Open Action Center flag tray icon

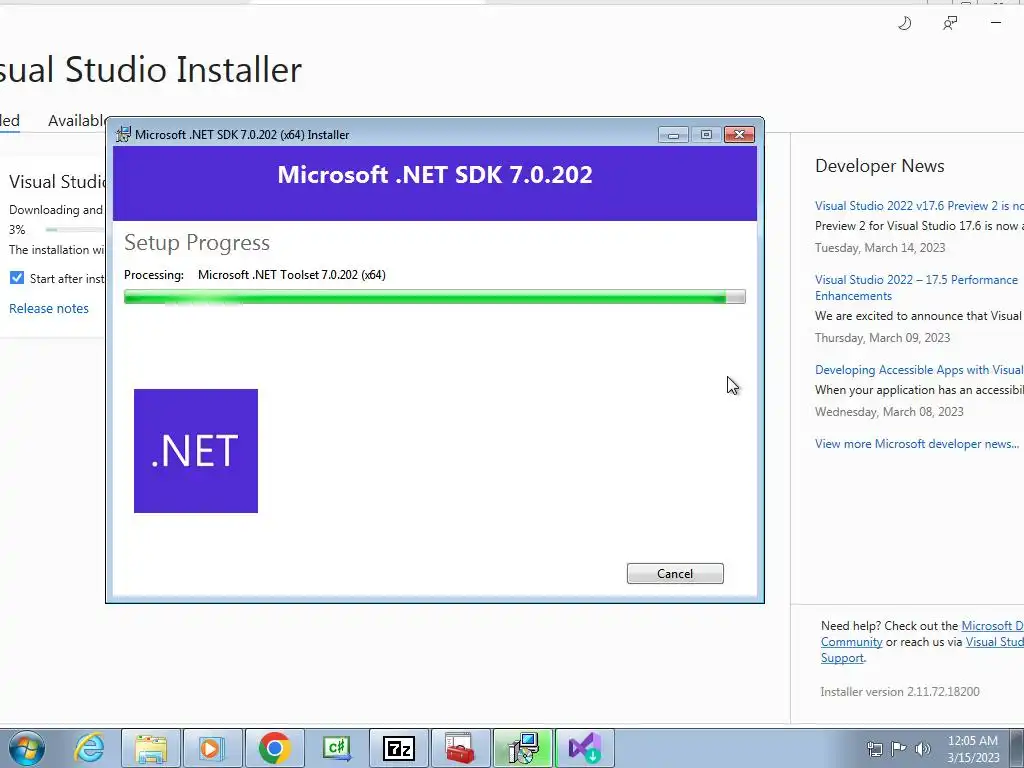pos(899,748)
